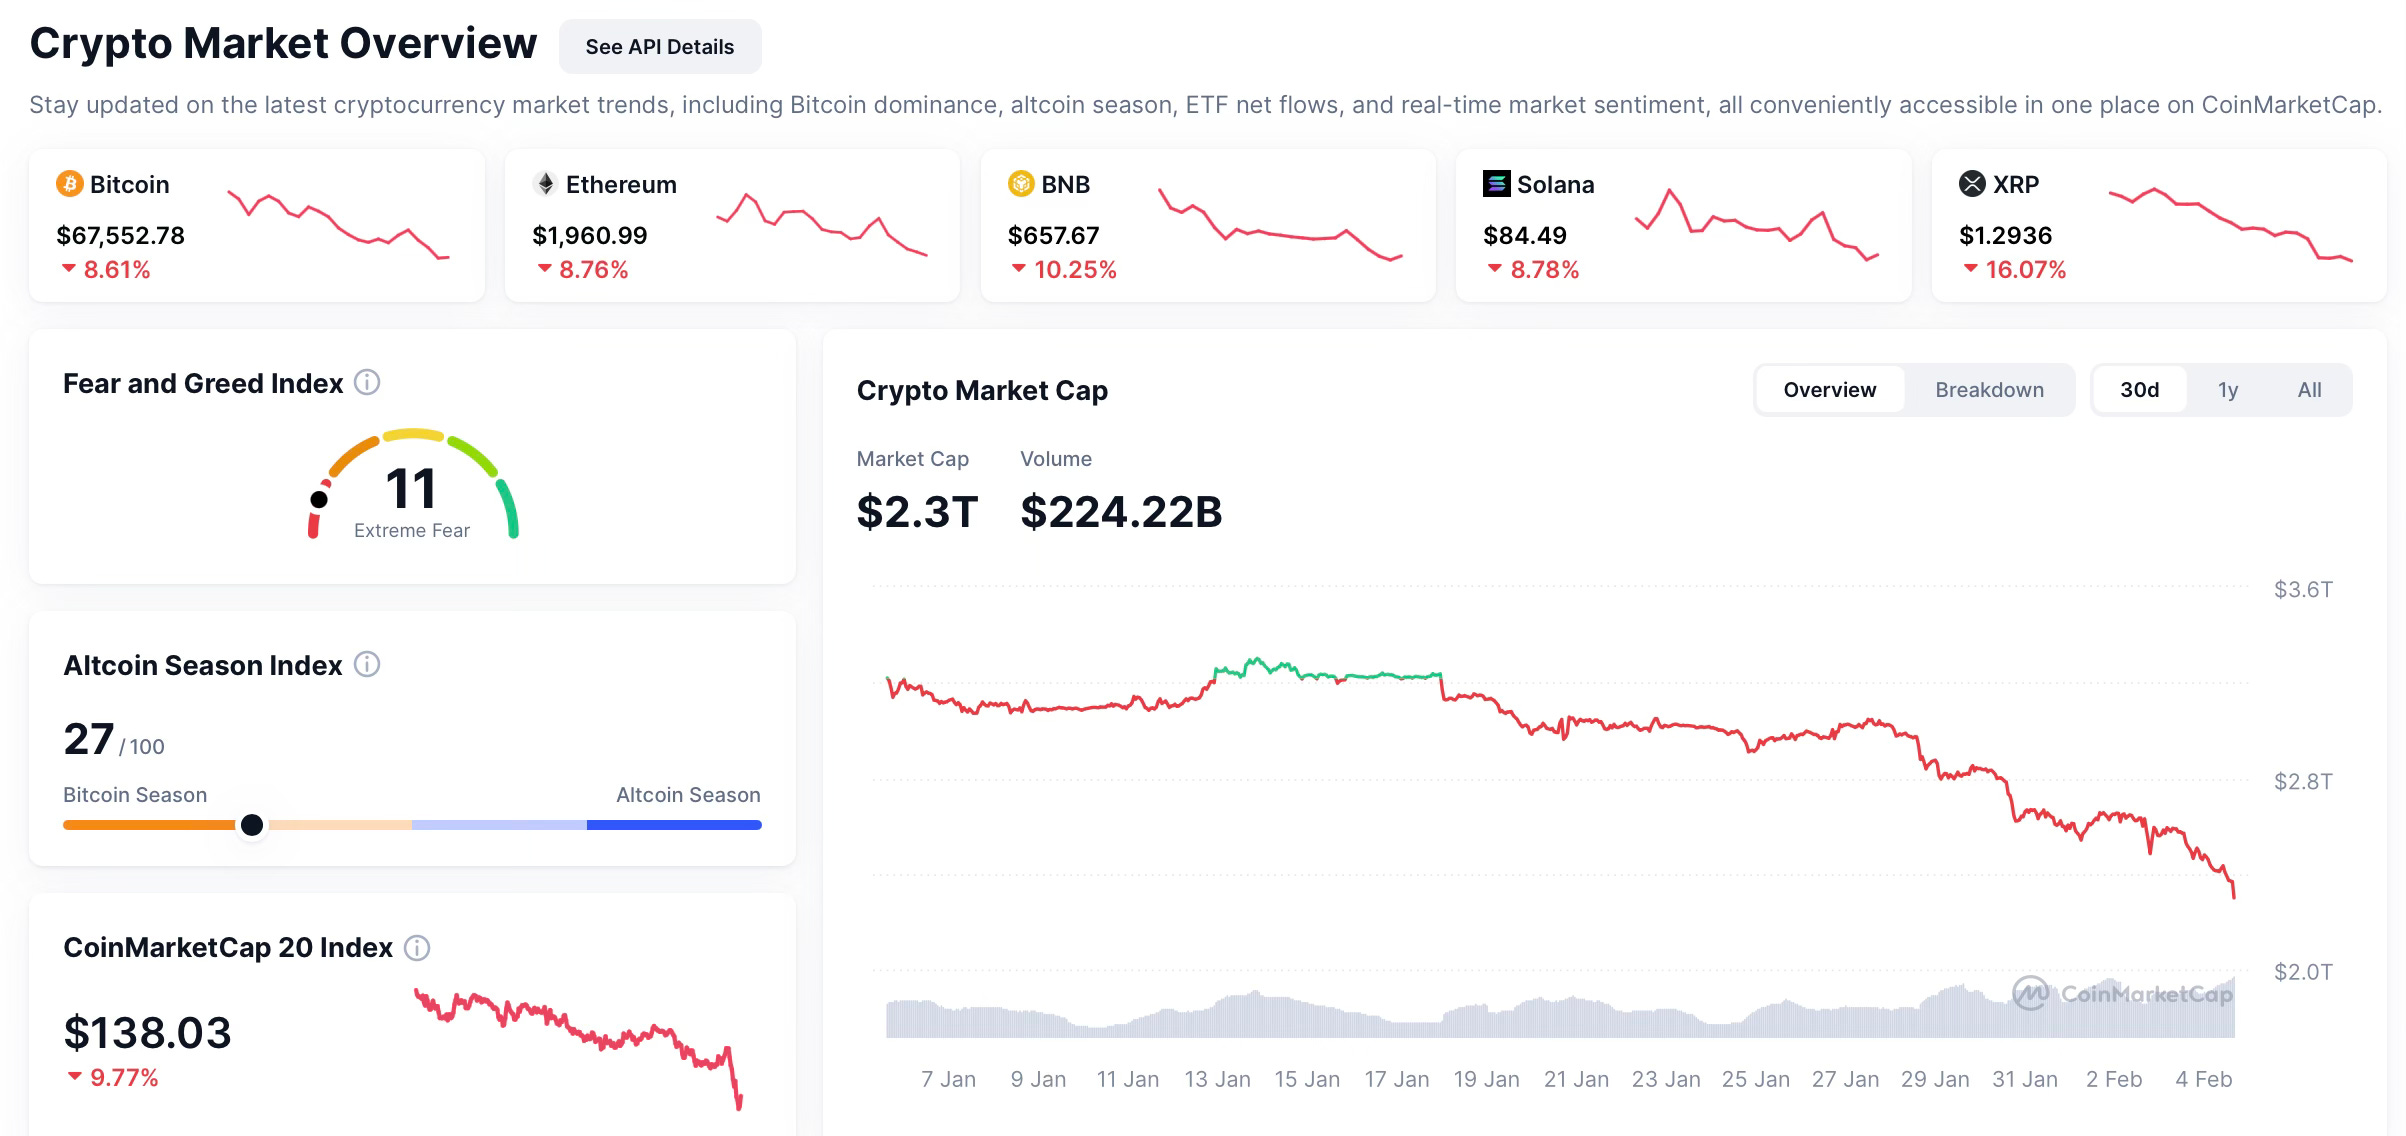The width and height of the screenshot is (2406, 1136).
Task: Click the Altcoin Season Index slider knob
Action: [252, 825]
